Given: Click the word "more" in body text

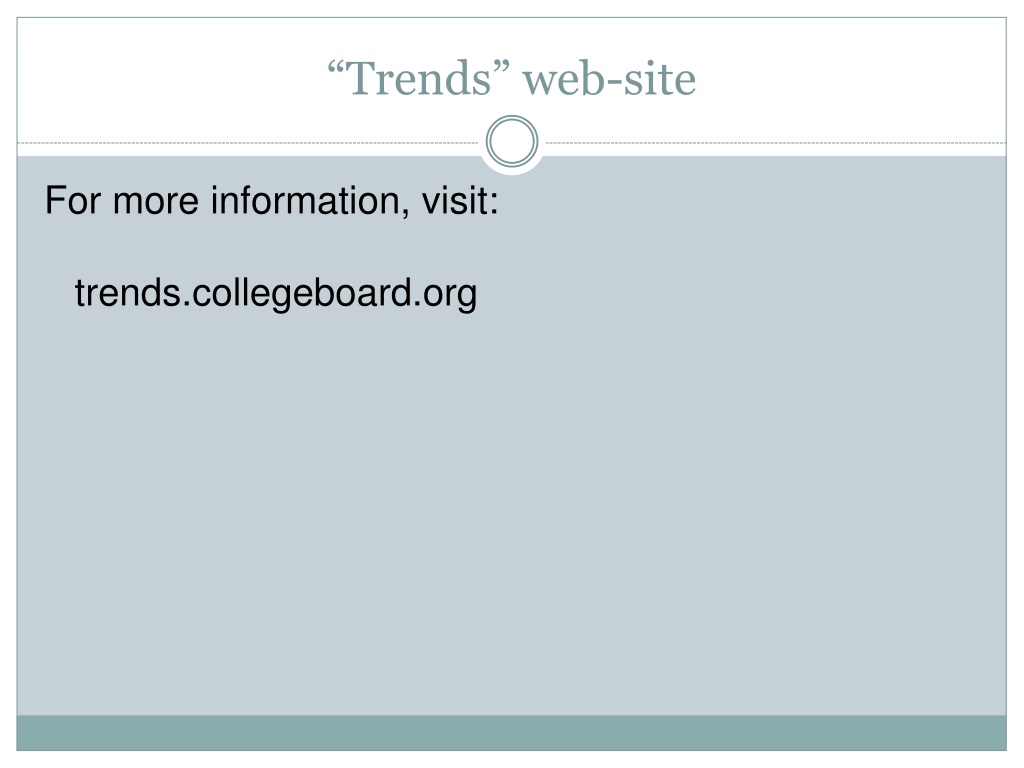Looking at the screenshot, I should click(155, 202).
